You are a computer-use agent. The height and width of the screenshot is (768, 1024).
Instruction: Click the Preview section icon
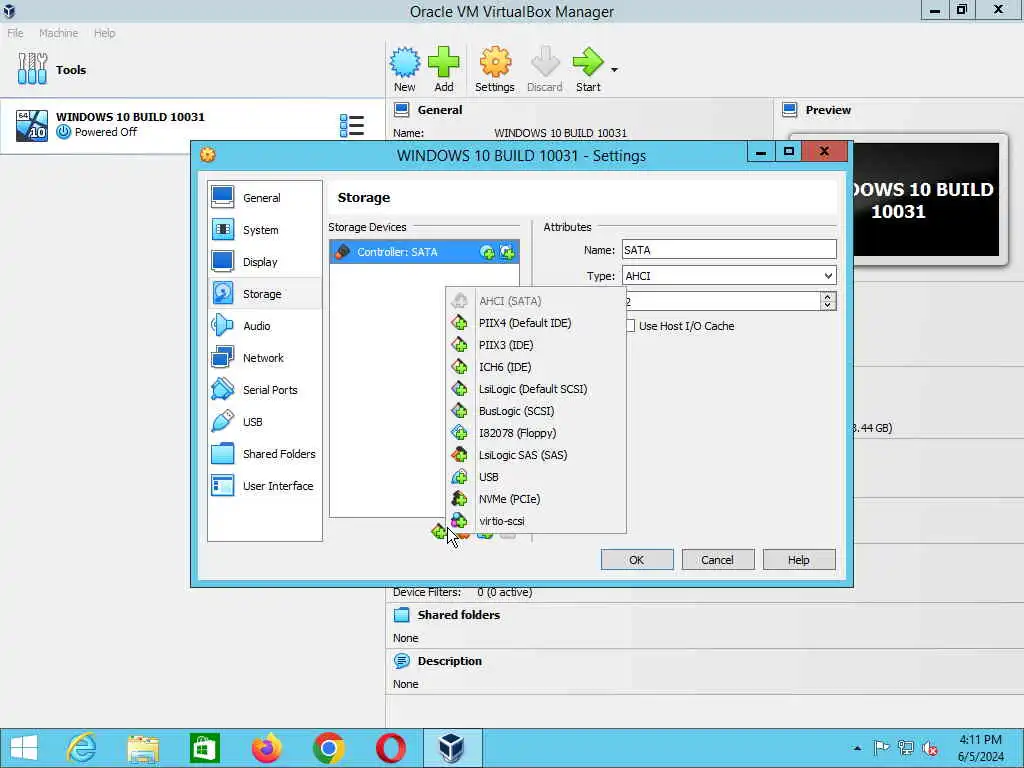790,110
